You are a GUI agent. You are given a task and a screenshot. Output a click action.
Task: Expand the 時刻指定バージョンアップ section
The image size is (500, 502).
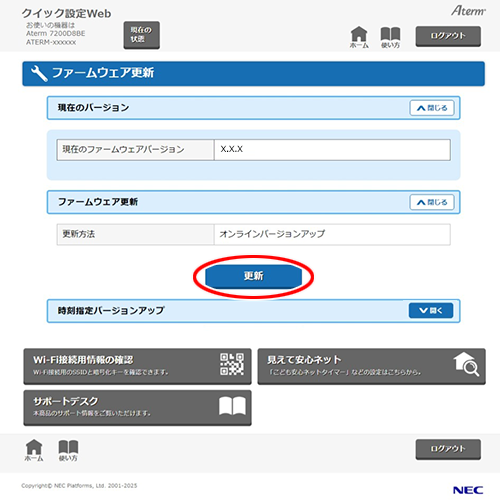[431, 311]
